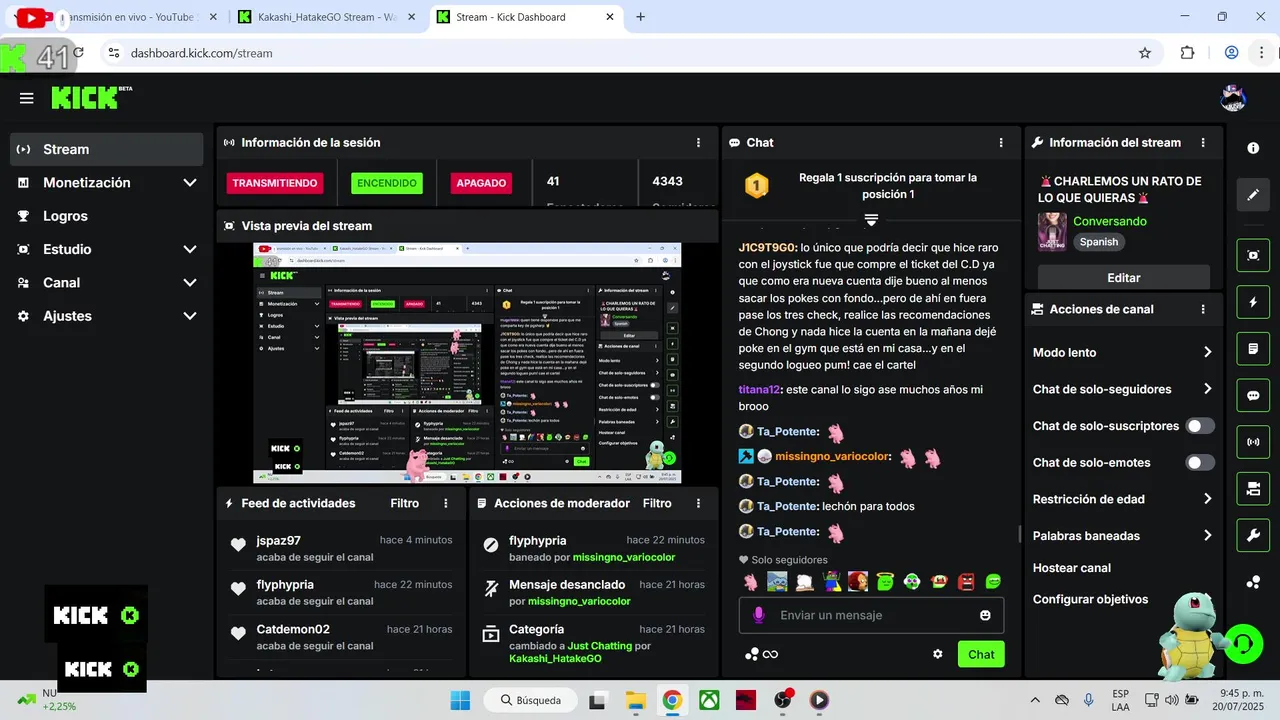Image resolution: width=1280 pixels, height=720 pixels.
Task: Bookmark this page with star icon
Action: [x=1145, y=53]
